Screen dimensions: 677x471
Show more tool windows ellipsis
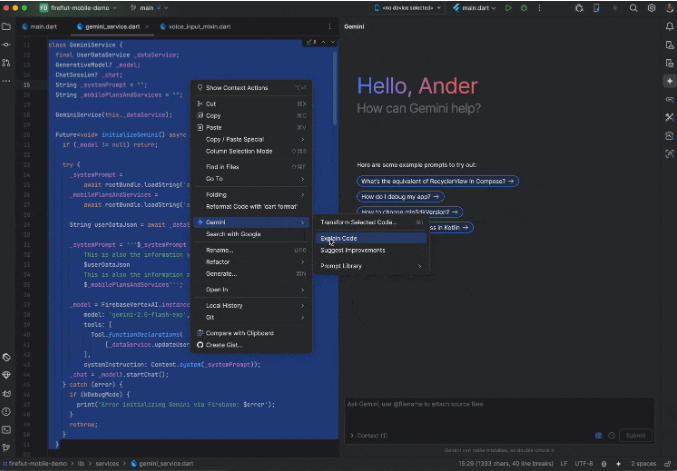pyautogui.click(x=6, y=81)
